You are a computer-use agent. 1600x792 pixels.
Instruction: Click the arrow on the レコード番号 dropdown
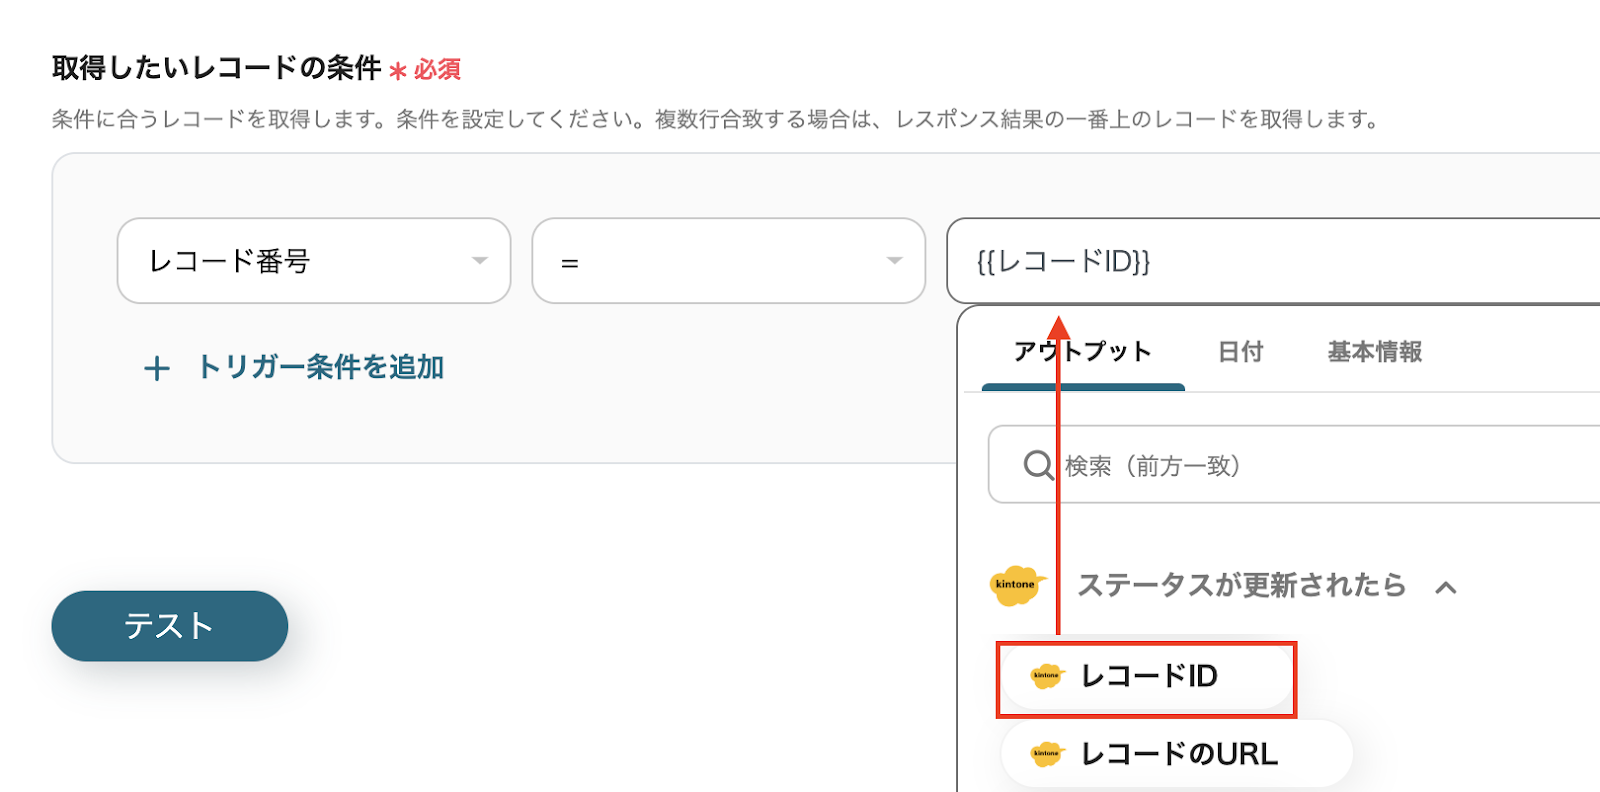(480, 261)
